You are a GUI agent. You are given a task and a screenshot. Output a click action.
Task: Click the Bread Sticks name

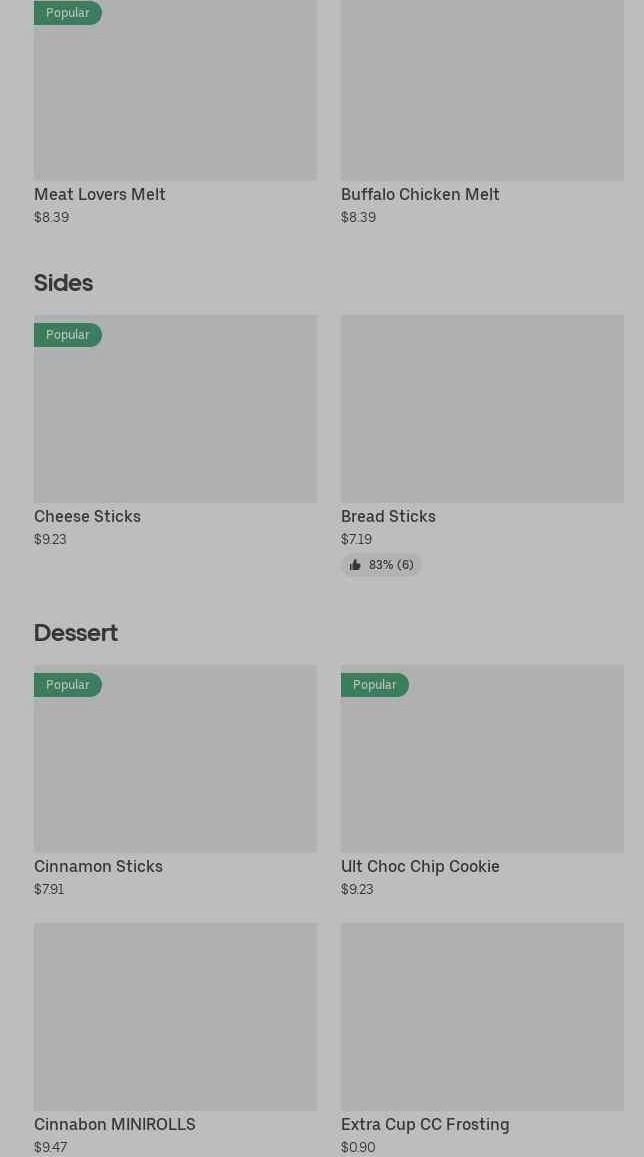point(388,516)
